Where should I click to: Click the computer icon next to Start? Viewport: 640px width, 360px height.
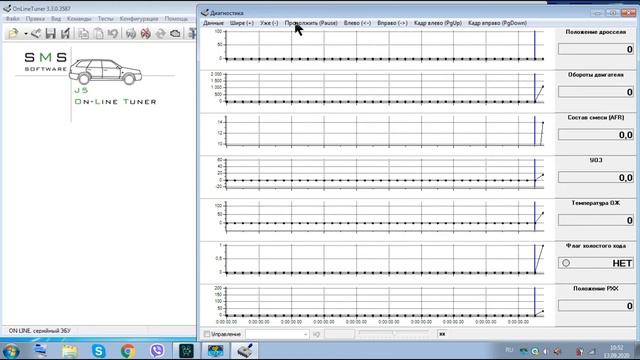40,351
